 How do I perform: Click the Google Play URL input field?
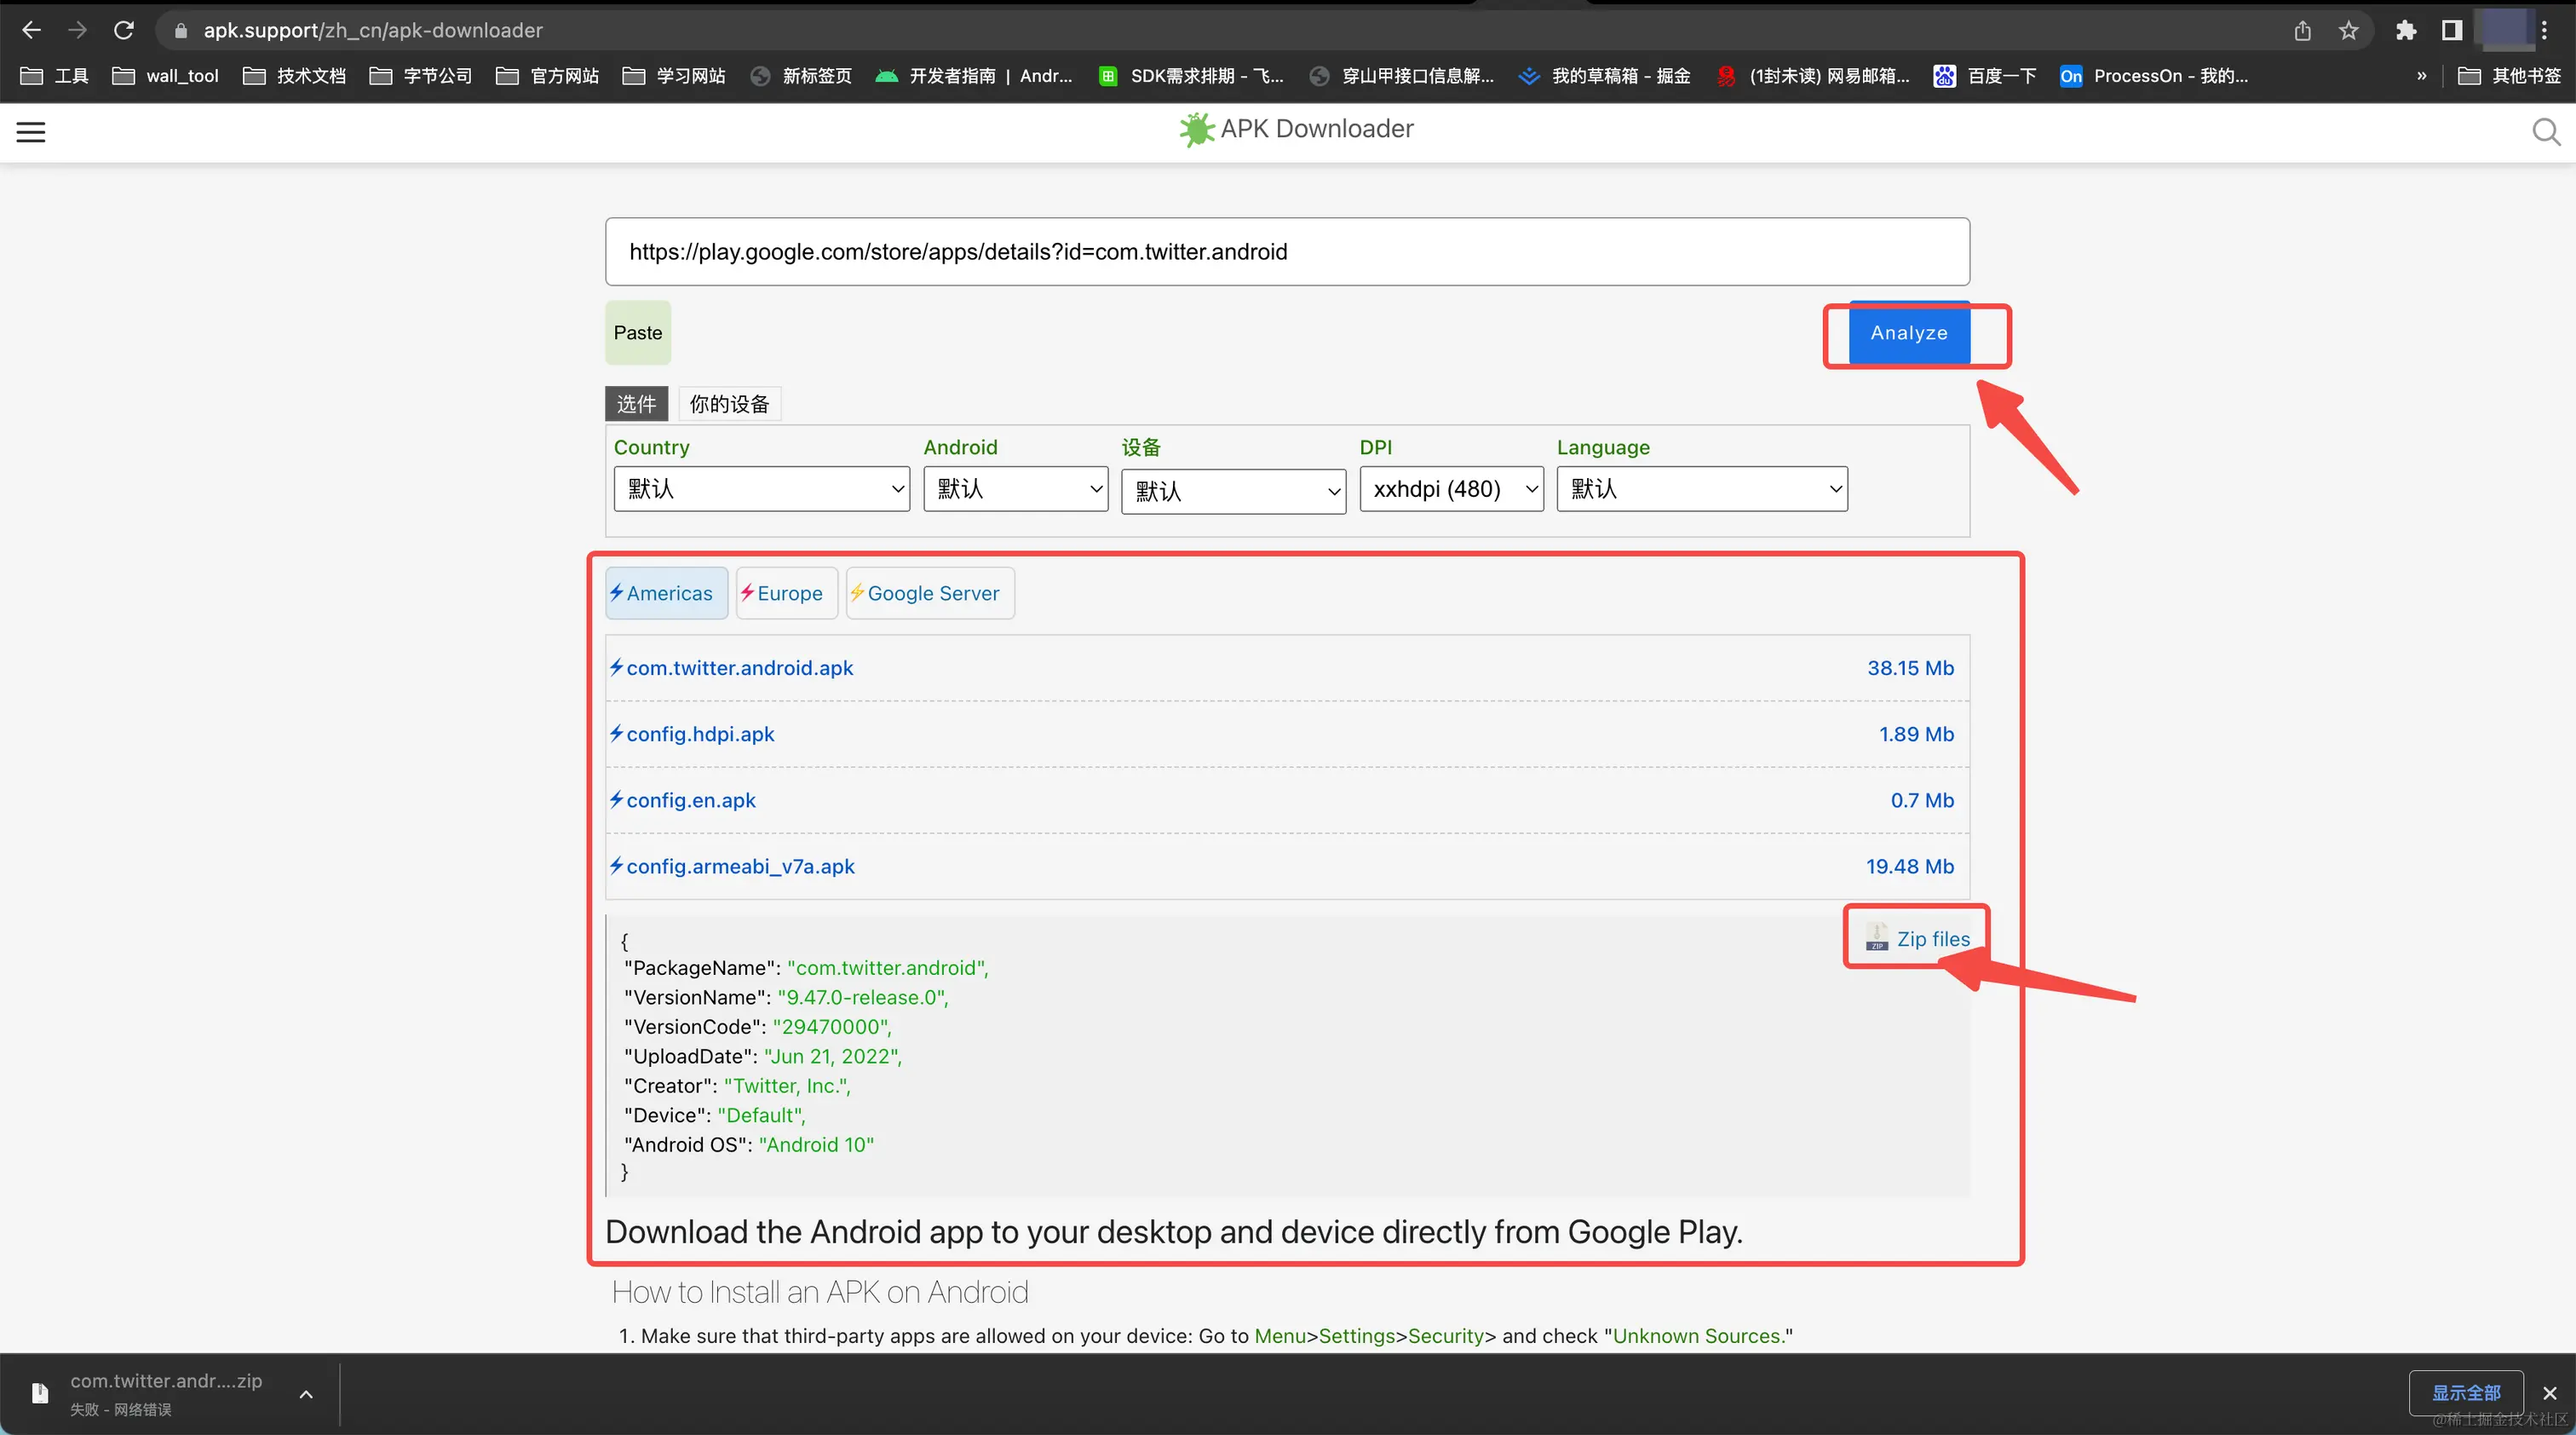(x=1287, y=252)
